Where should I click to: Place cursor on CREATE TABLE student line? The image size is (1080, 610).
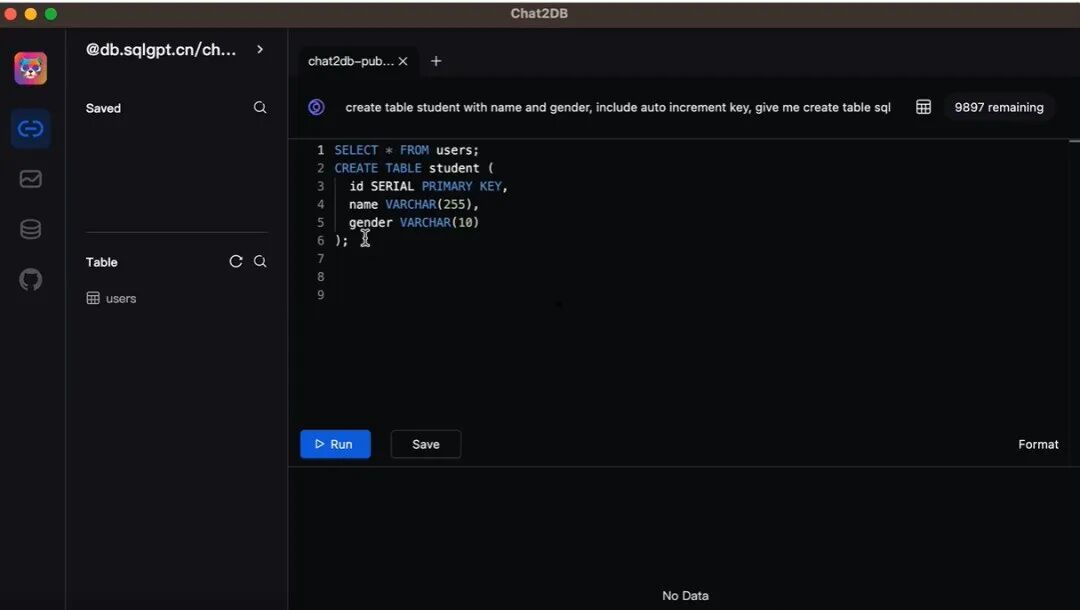[x=414, y=168]
